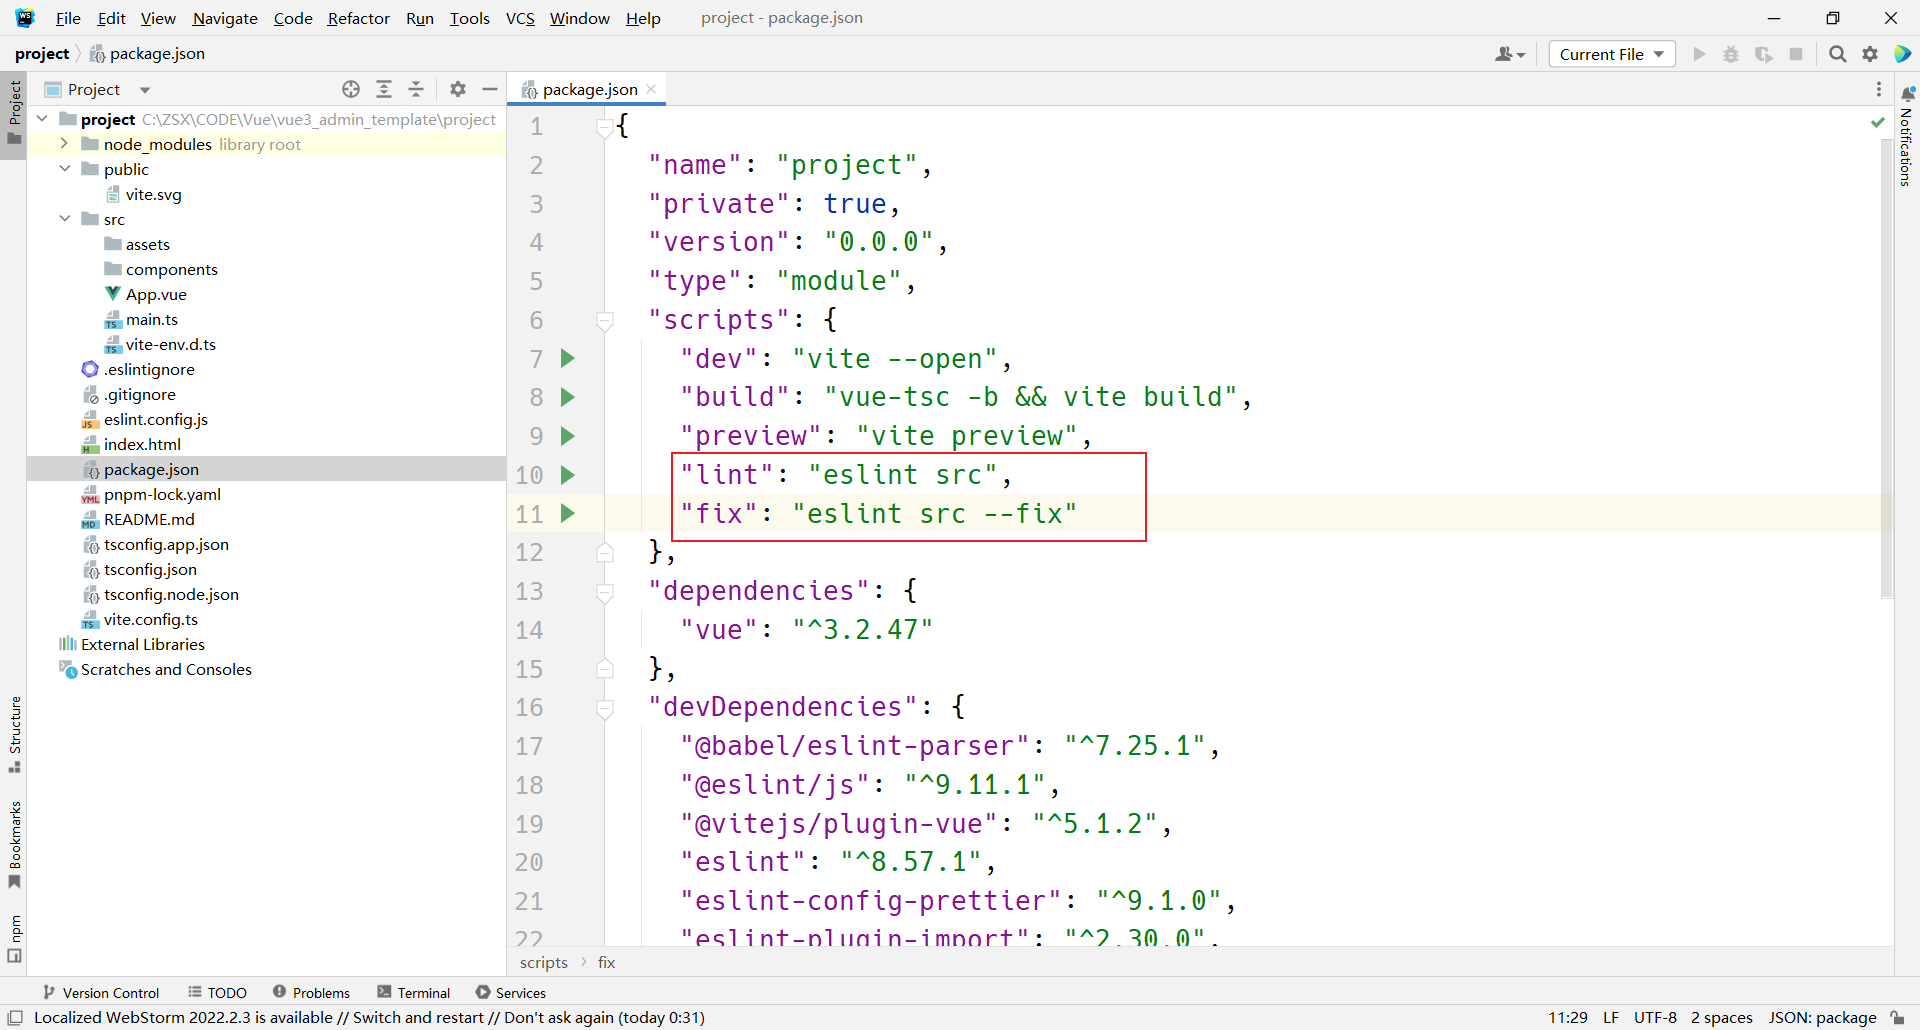Screen dimensions: 1920x1030
Task: Click Run with Coverage icon
Action: (x=1764, y=54)
